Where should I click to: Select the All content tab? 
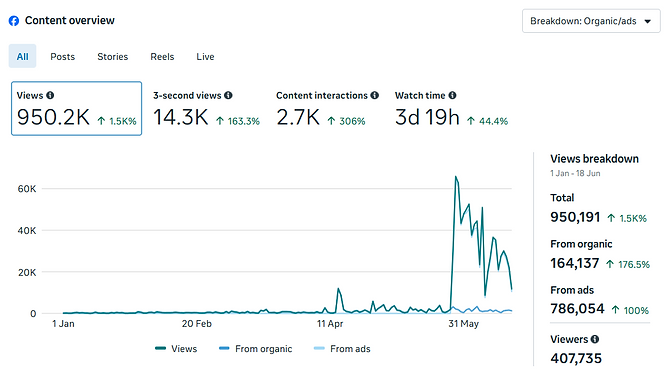coord(23,56)
